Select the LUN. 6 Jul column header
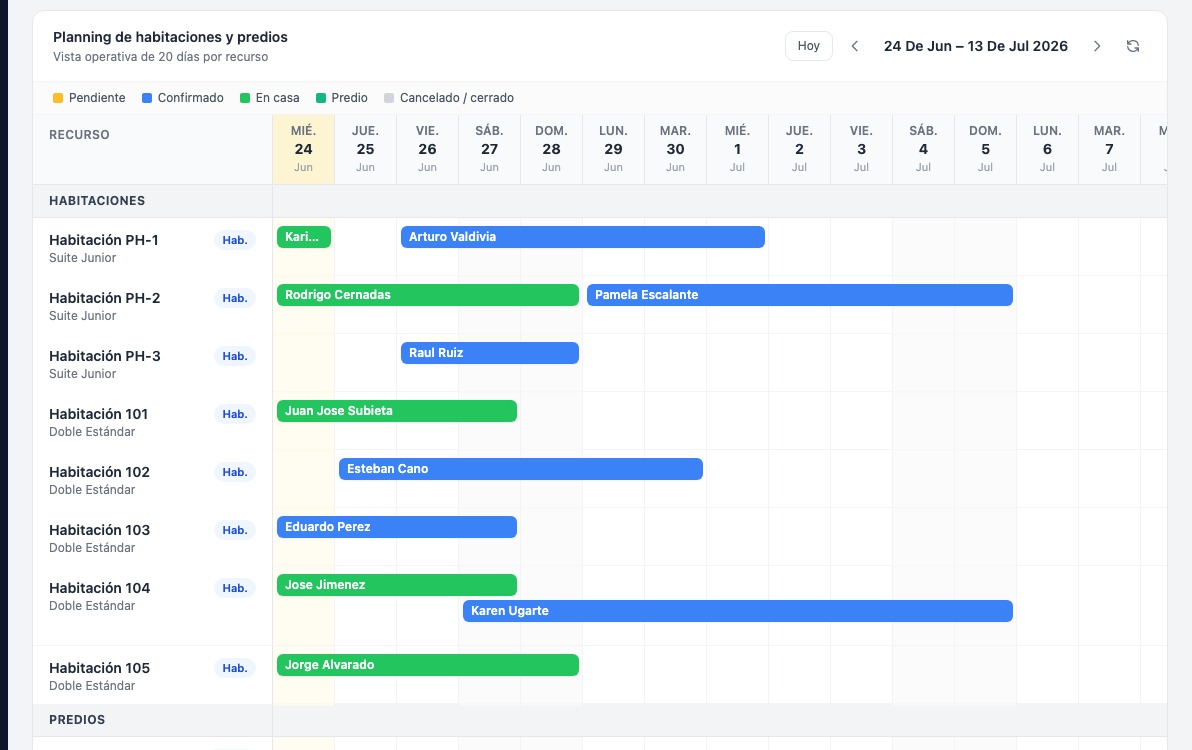Screen dimensions: 1192x750 click(1047, 149)
